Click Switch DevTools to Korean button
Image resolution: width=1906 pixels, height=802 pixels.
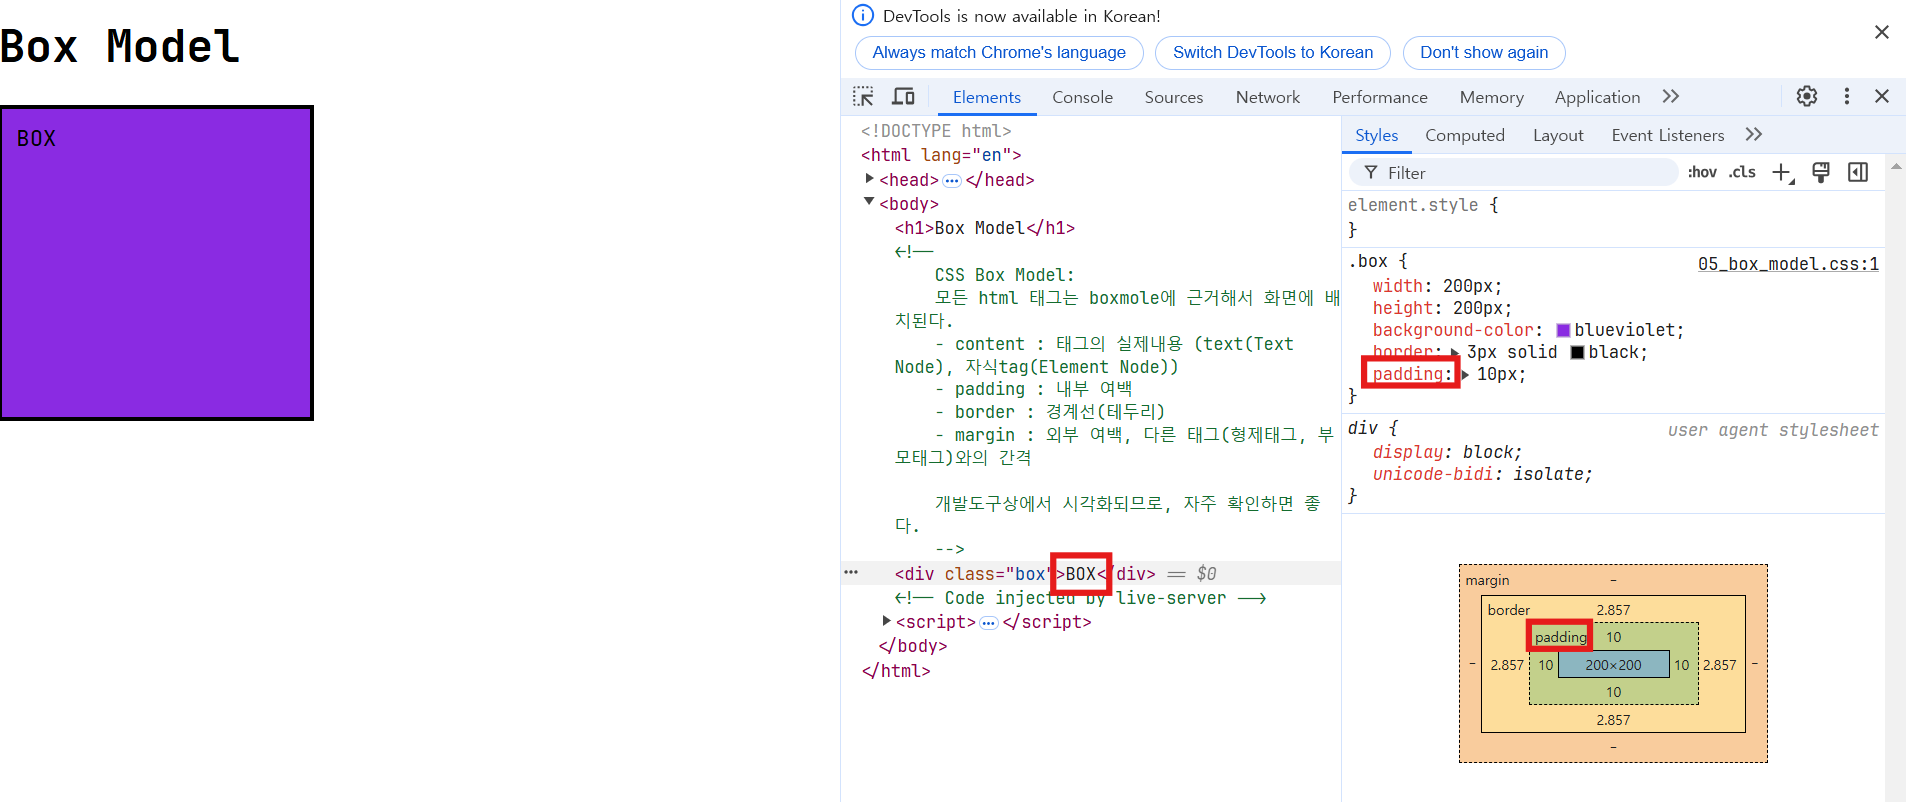(x=1273, y=53)
